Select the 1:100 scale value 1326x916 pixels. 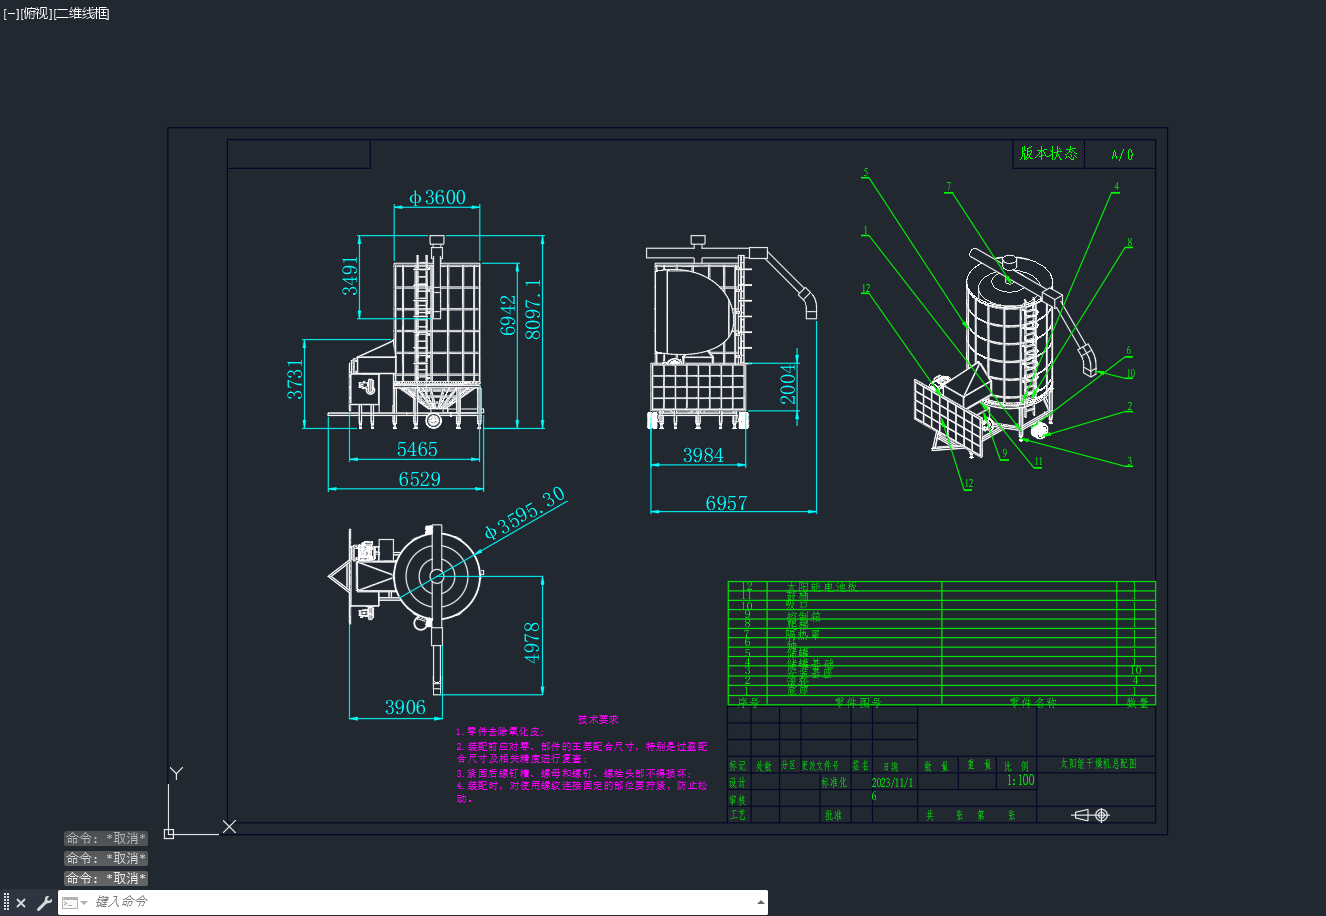[x=1020, y=781]
